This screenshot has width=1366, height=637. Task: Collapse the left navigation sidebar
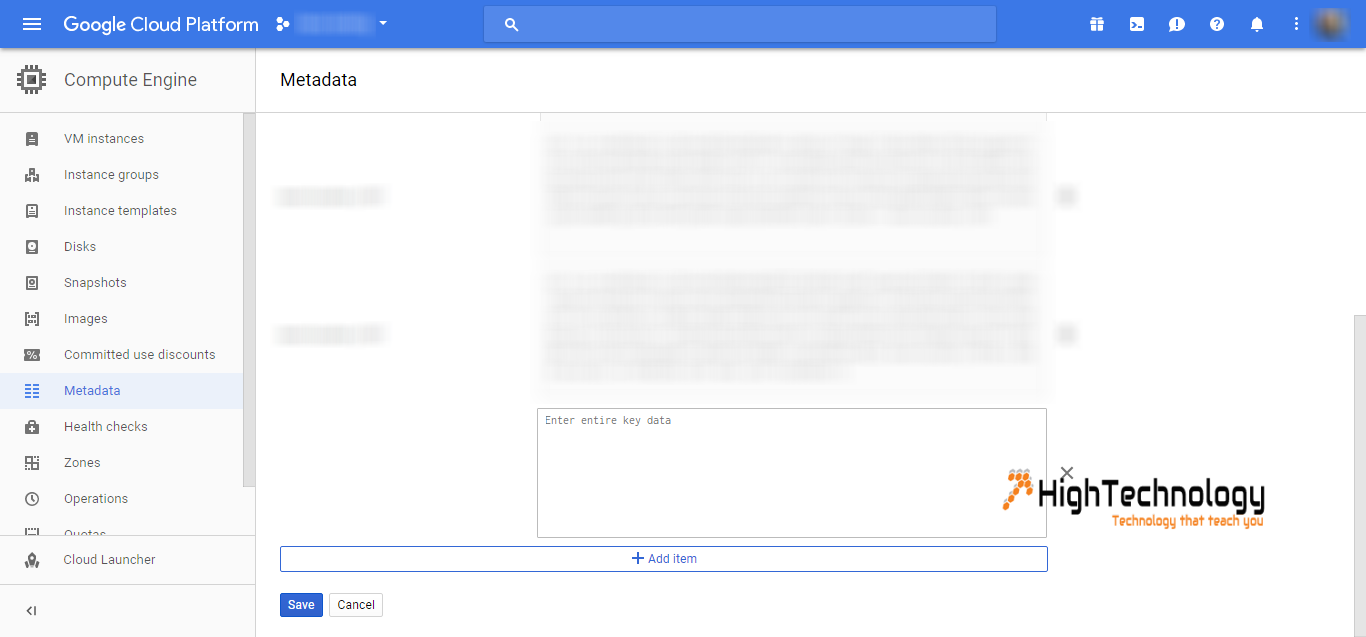coord(31,611)
